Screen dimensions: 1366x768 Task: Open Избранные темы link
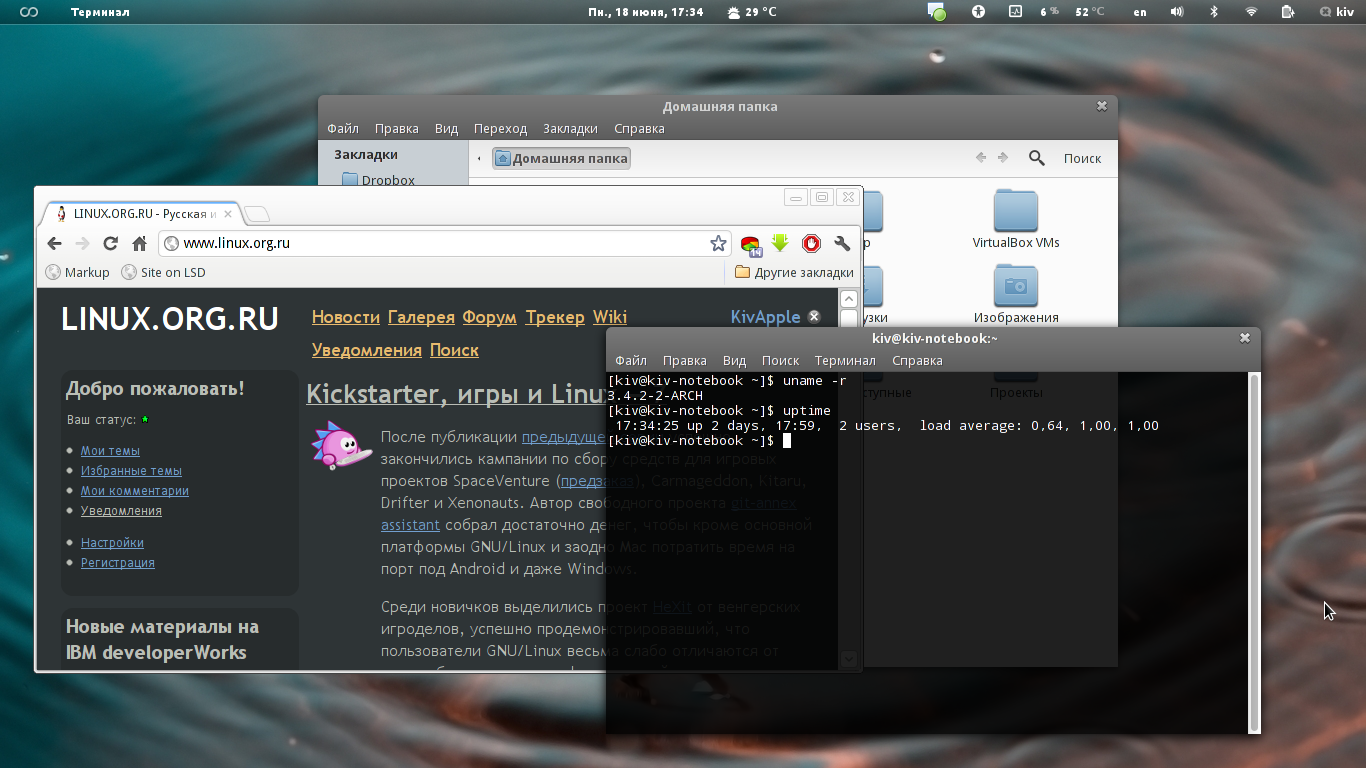131,471
